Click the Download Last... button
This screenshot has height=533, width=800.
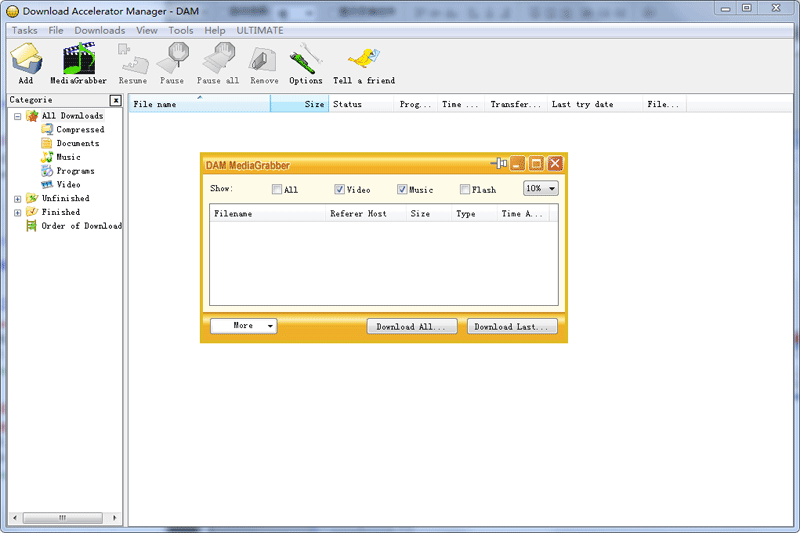tap(512, 327)
